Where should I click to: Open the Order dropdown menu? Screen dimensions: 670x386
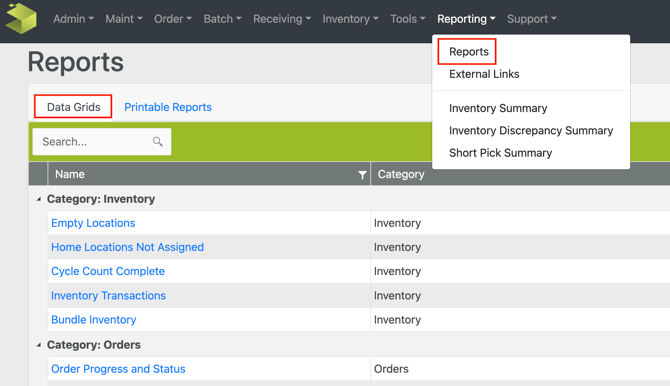click(173, 19)
